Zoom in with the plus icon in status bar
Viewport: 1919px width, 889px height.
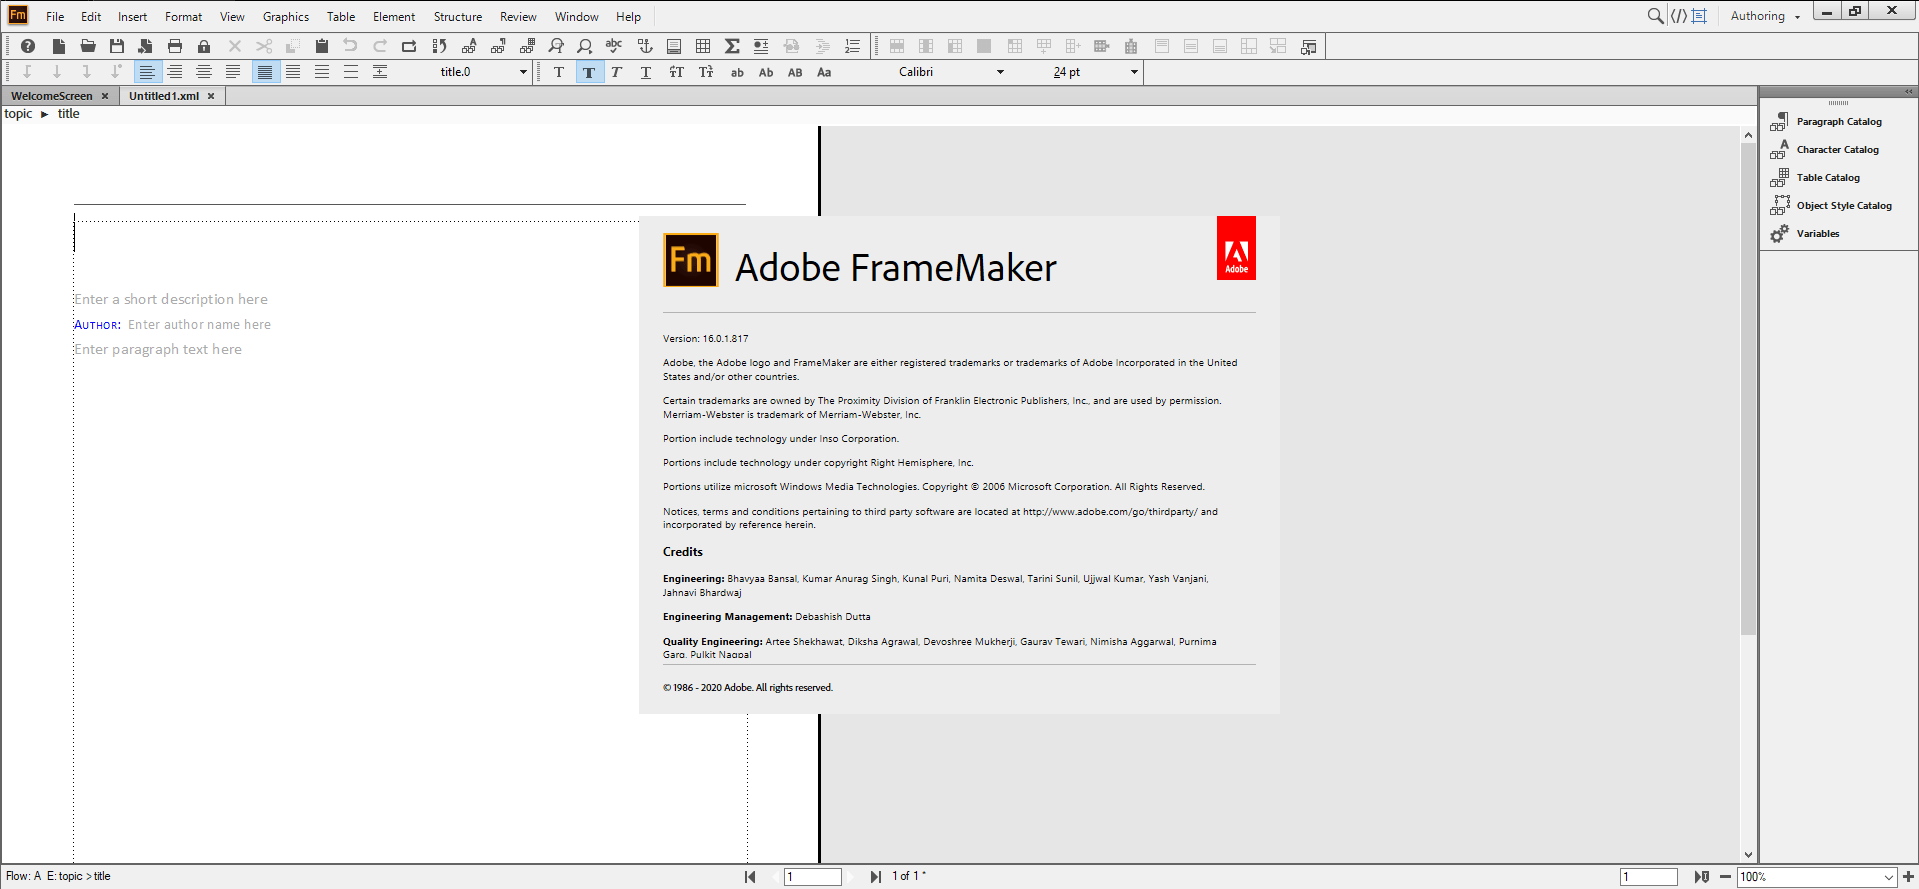(1908, 877)
